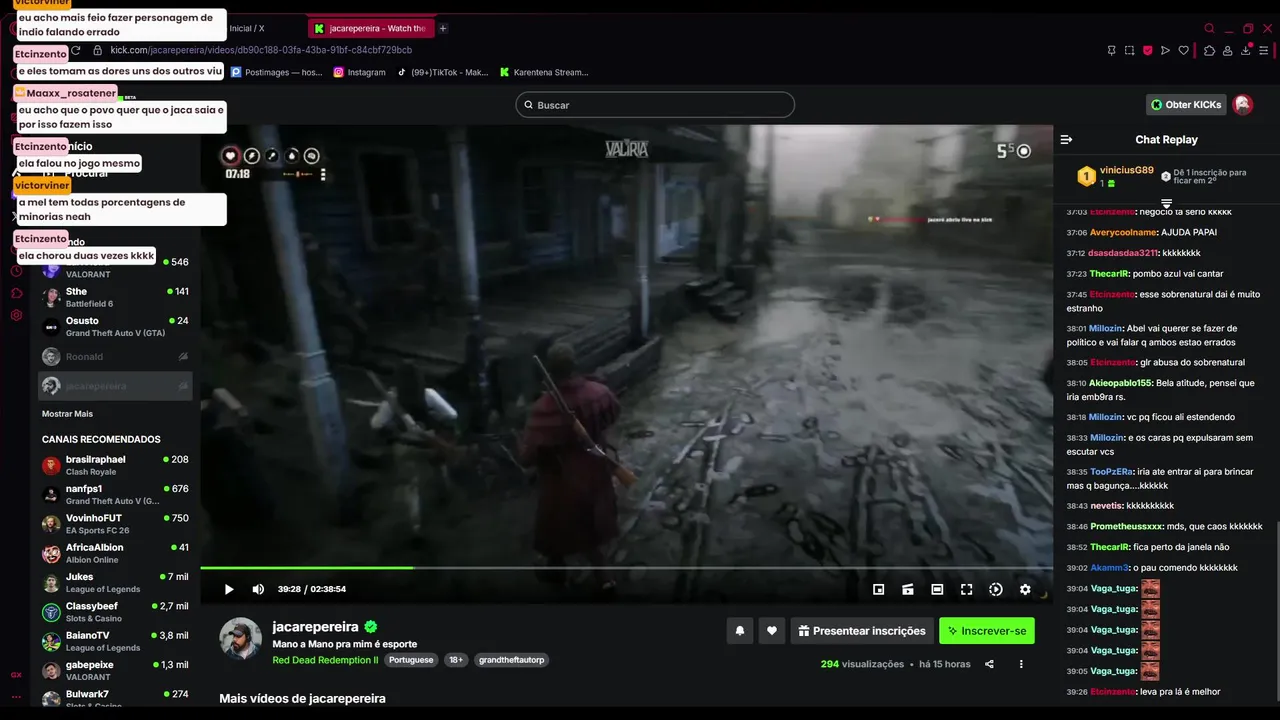
Task: Reload the page
Action: pos(75,50)
